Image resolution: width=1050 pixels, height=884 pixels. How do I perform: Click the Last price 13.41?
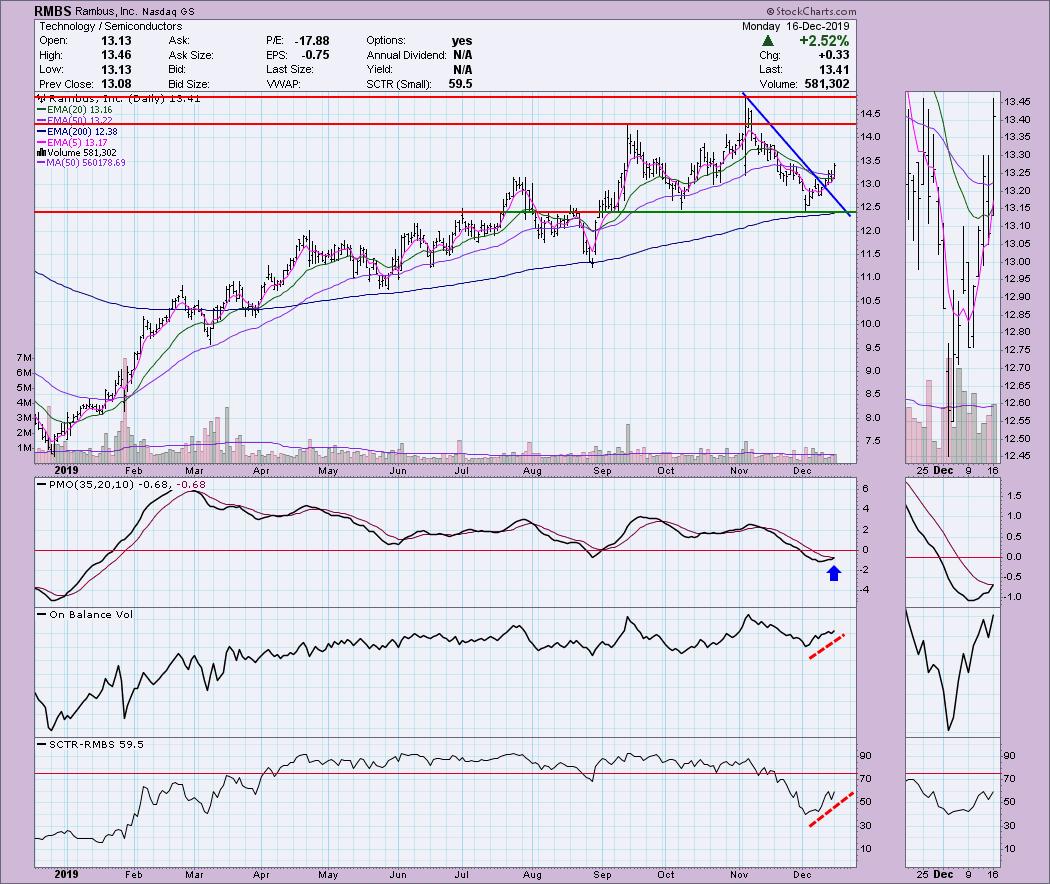[834, 69]
